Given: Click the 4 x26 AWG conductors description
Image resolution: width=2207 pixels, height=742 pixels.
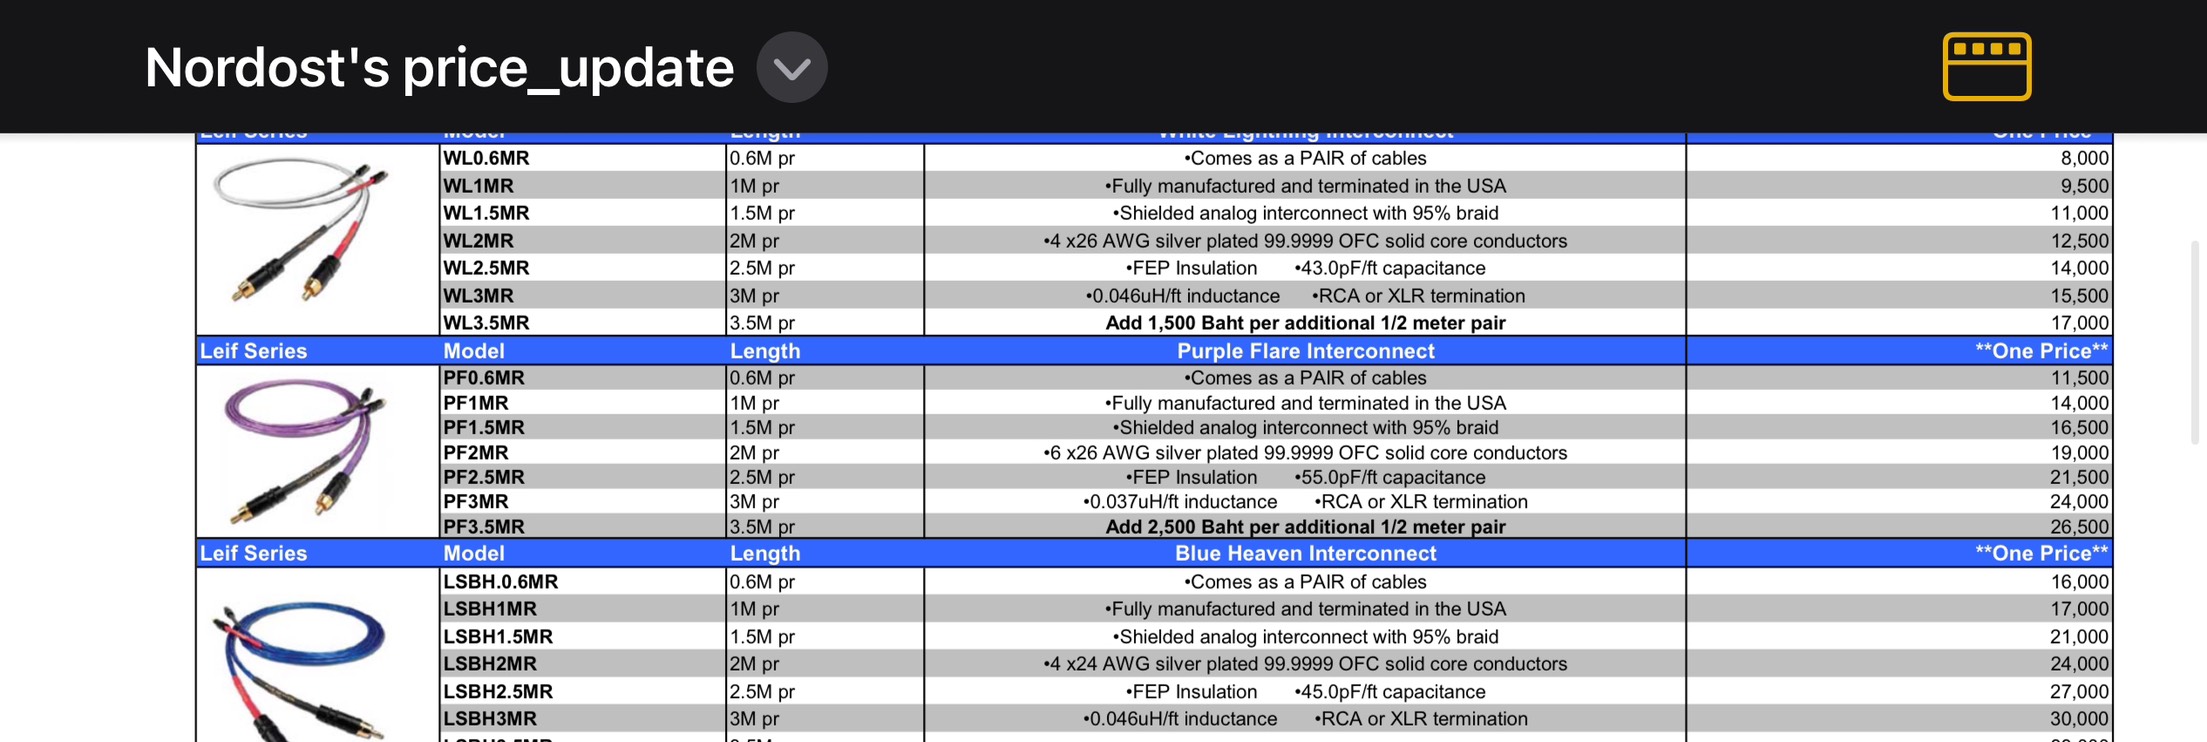Looking at the screenshot, I should (1305, 241).
